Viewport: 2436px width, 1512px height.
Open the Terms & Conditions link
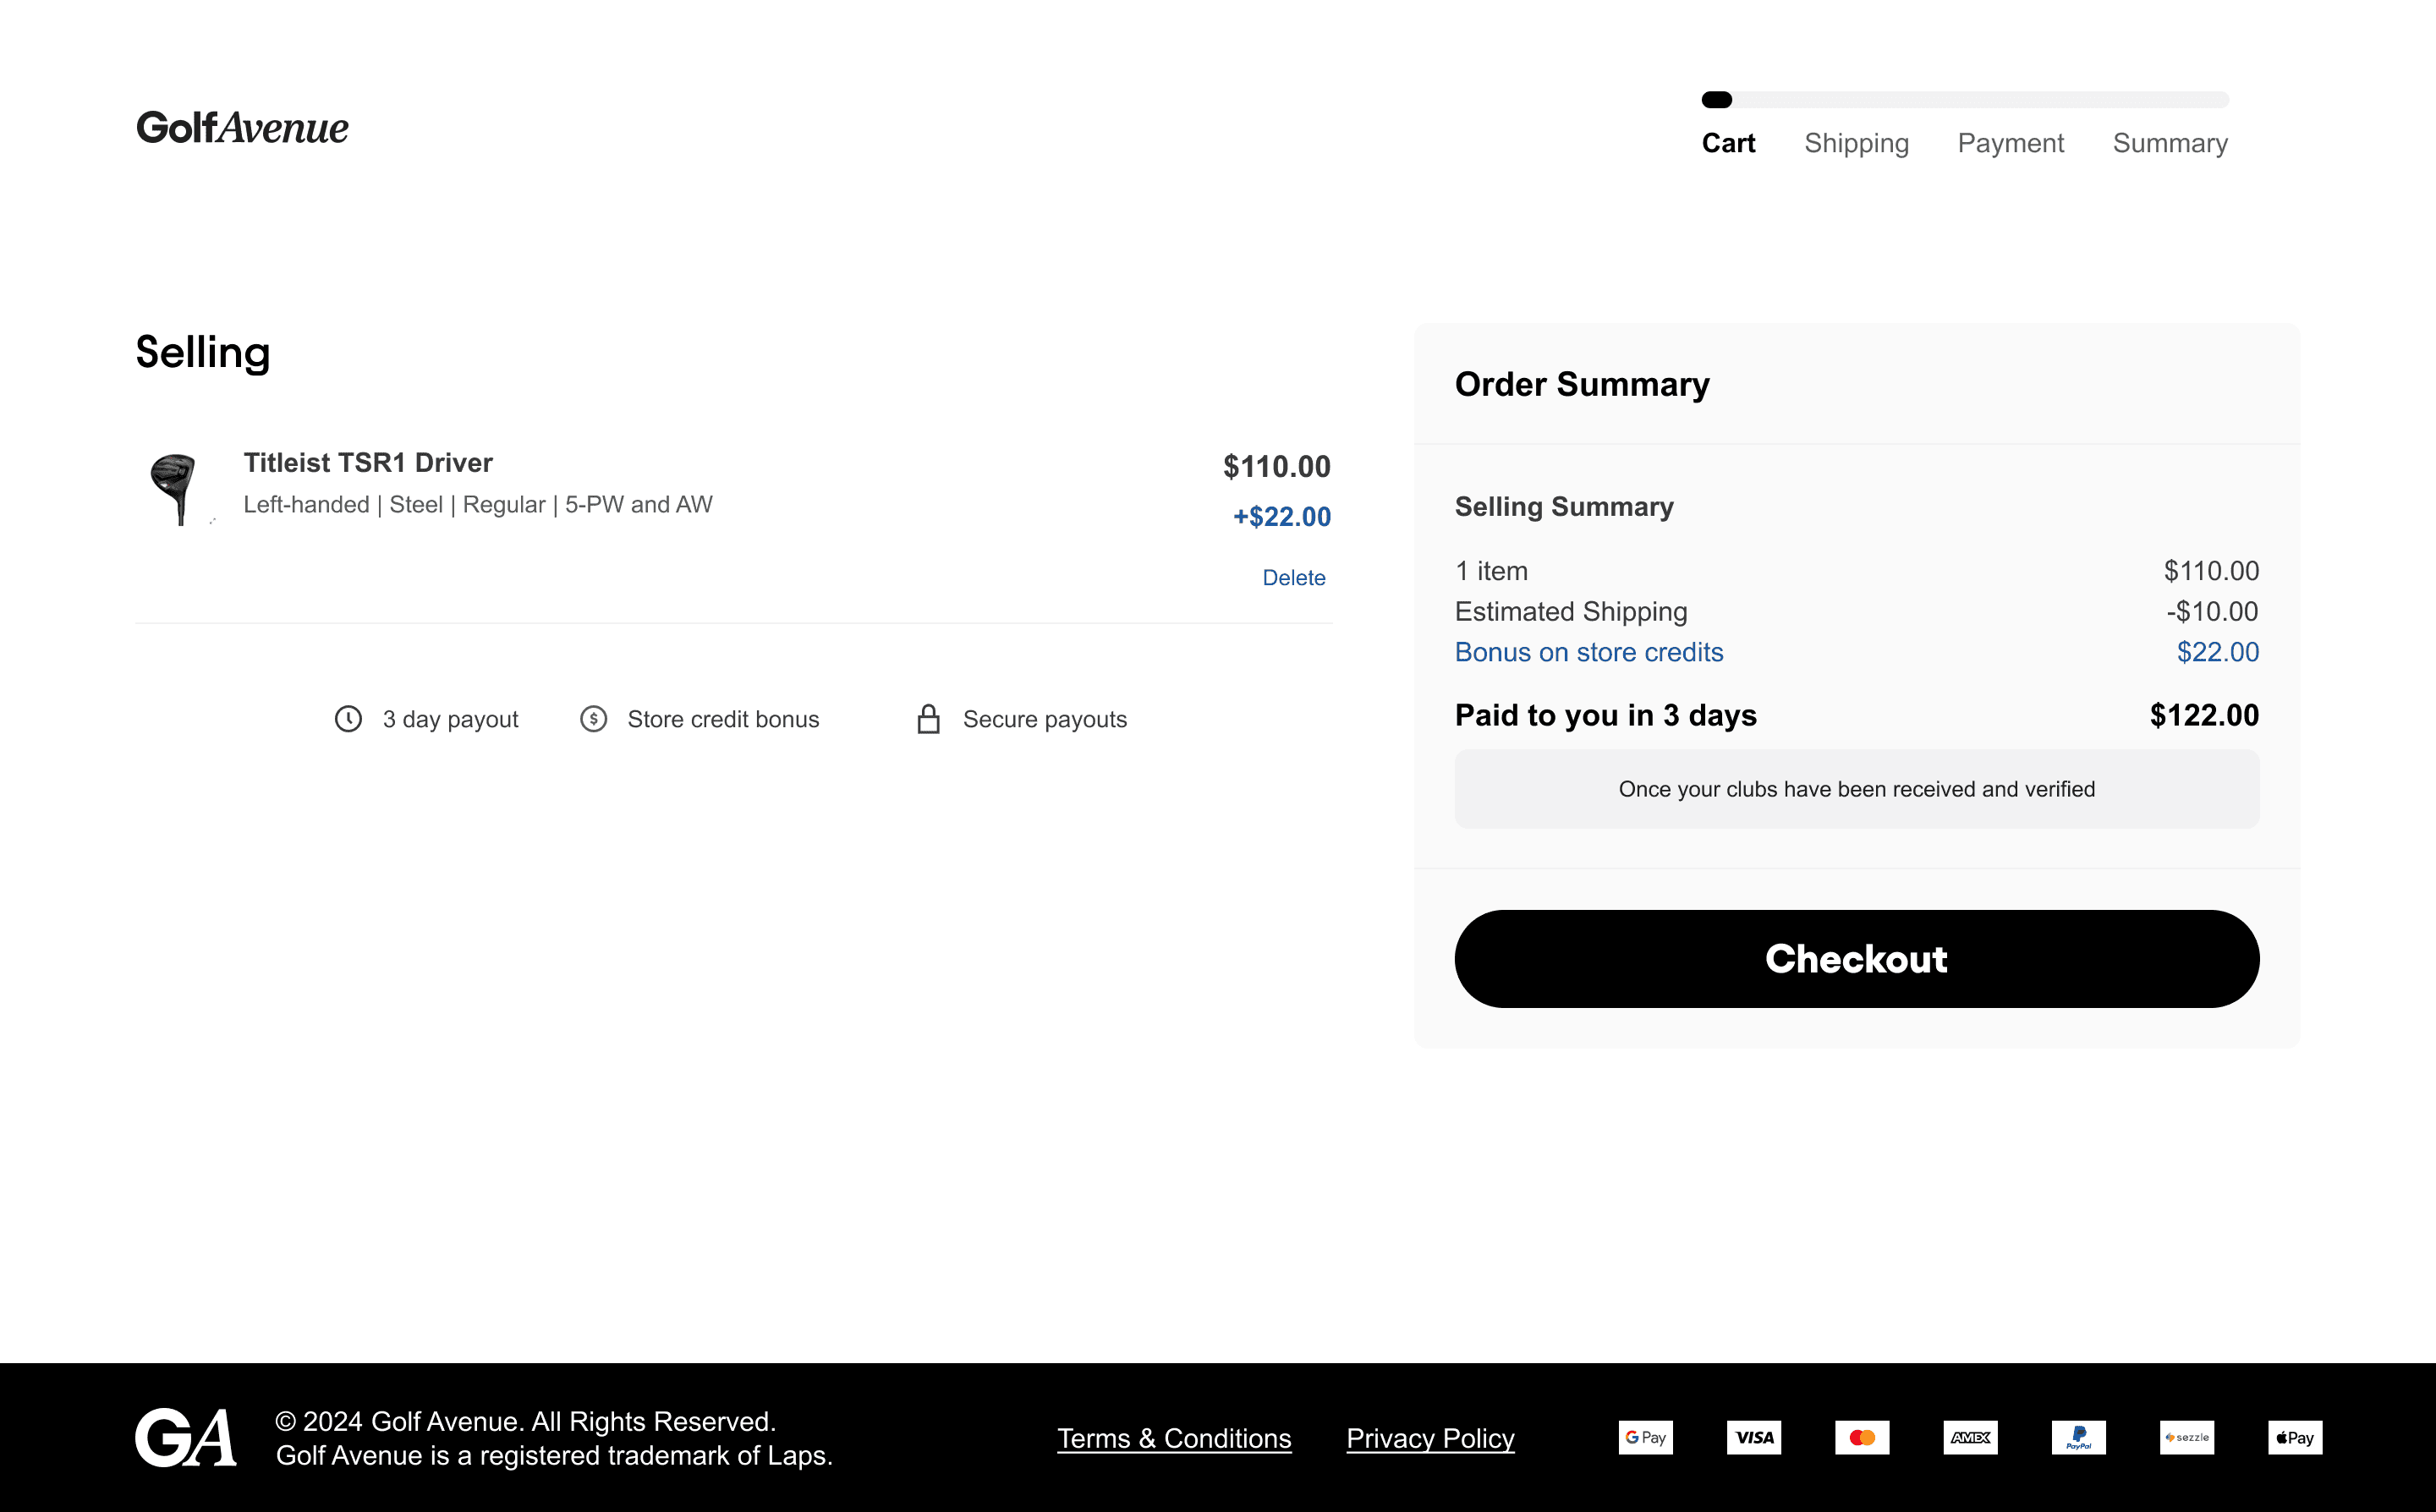[x=1174, y=1438]
